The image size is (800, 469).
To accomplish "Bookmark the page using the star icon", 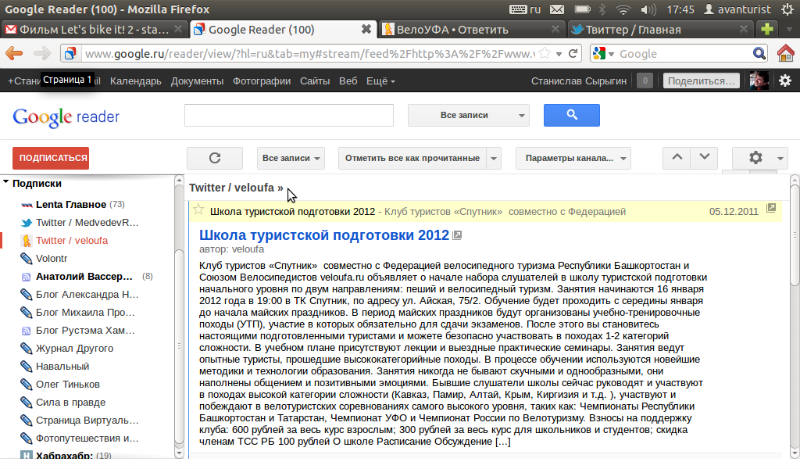I will pos(545,53).
